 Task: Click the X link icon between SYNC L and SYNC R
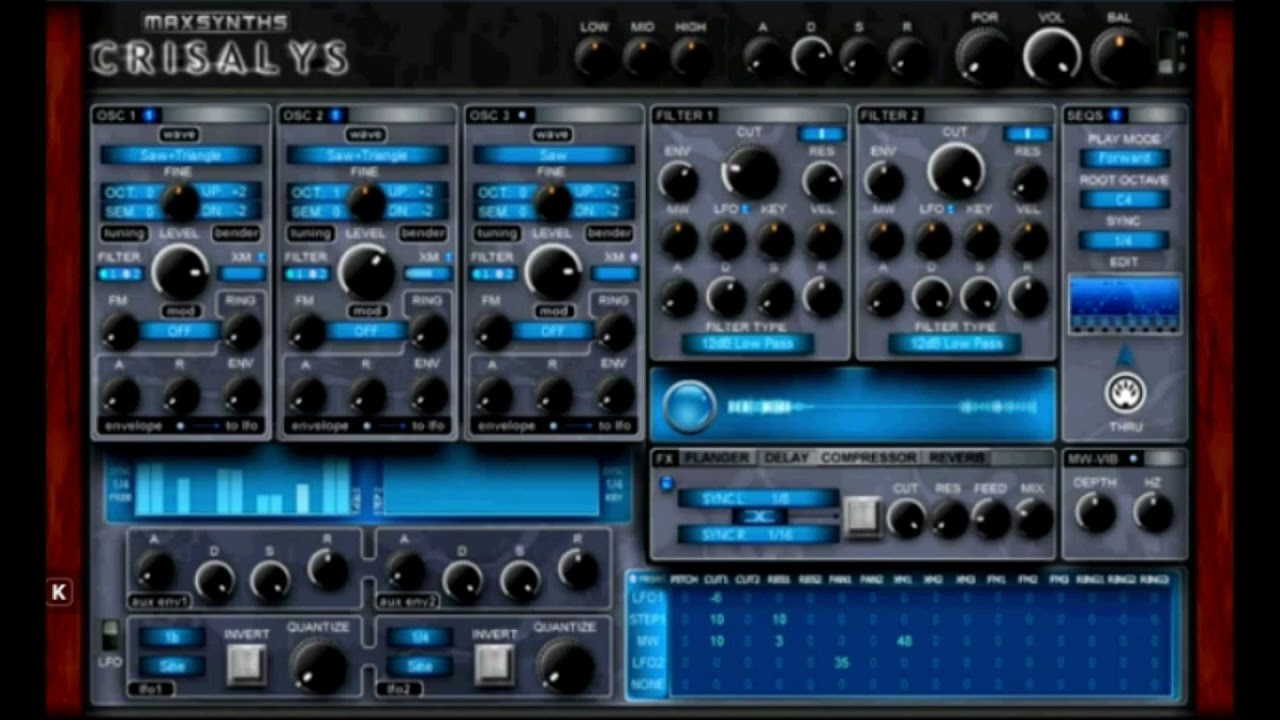coord(758,516)
